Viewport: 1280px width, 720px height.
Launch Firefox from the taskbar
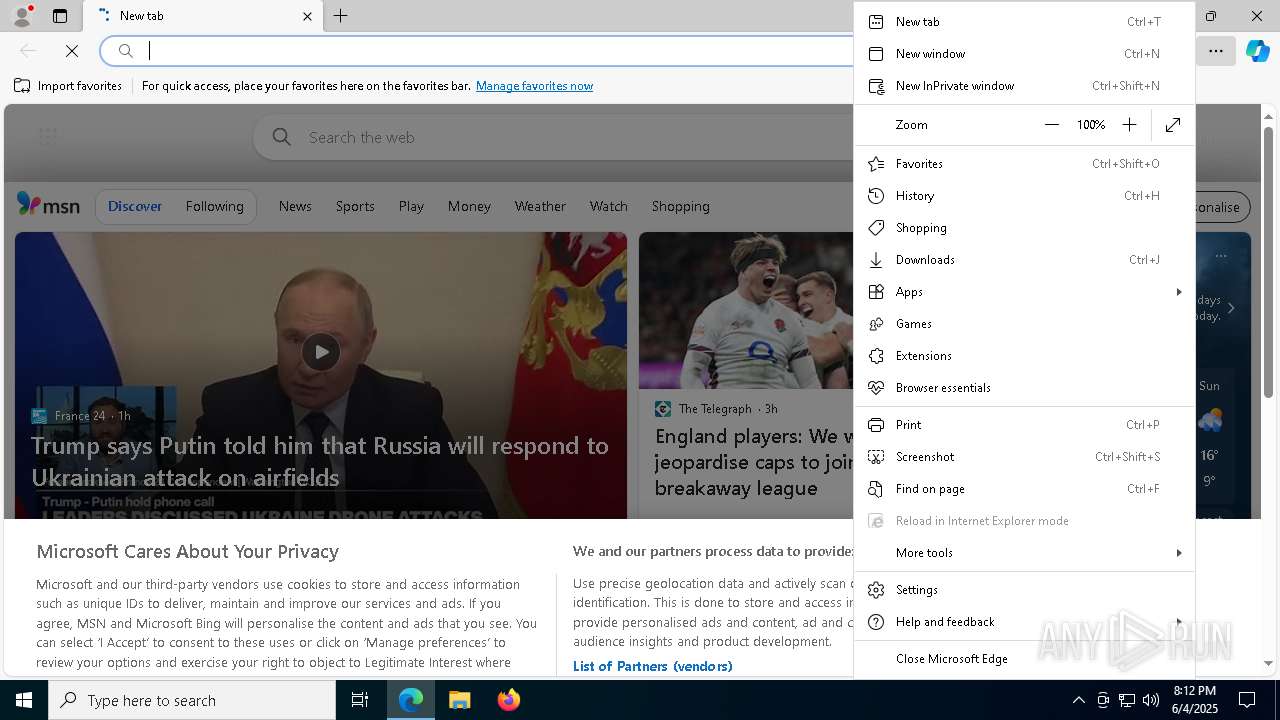509,700
